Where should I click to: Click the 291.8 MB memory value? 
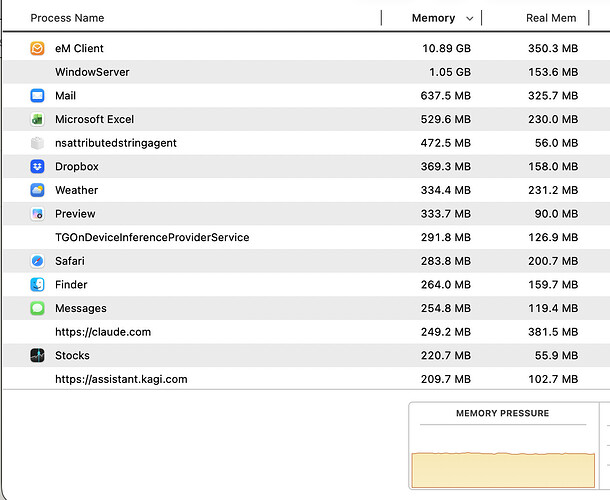(x=446, y=237)
